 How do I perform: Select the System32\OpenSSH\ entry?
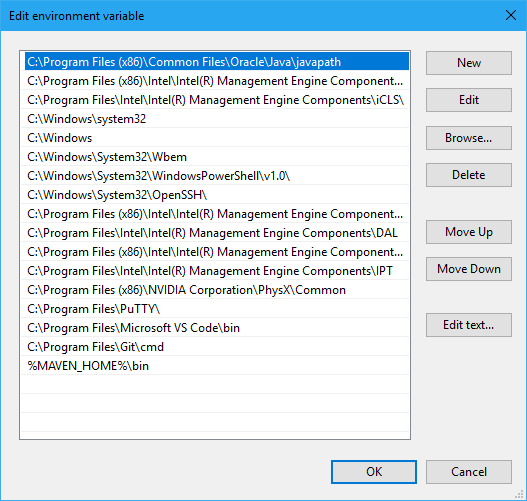click(215, 195)
